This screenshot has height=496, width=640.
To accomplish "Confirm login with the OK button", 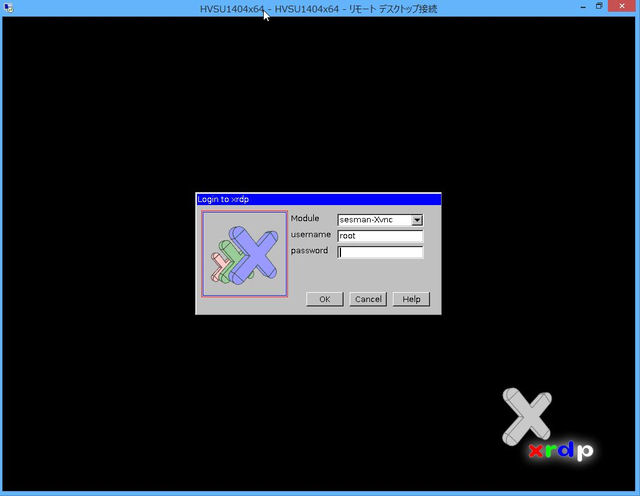I will pos(324,299).
